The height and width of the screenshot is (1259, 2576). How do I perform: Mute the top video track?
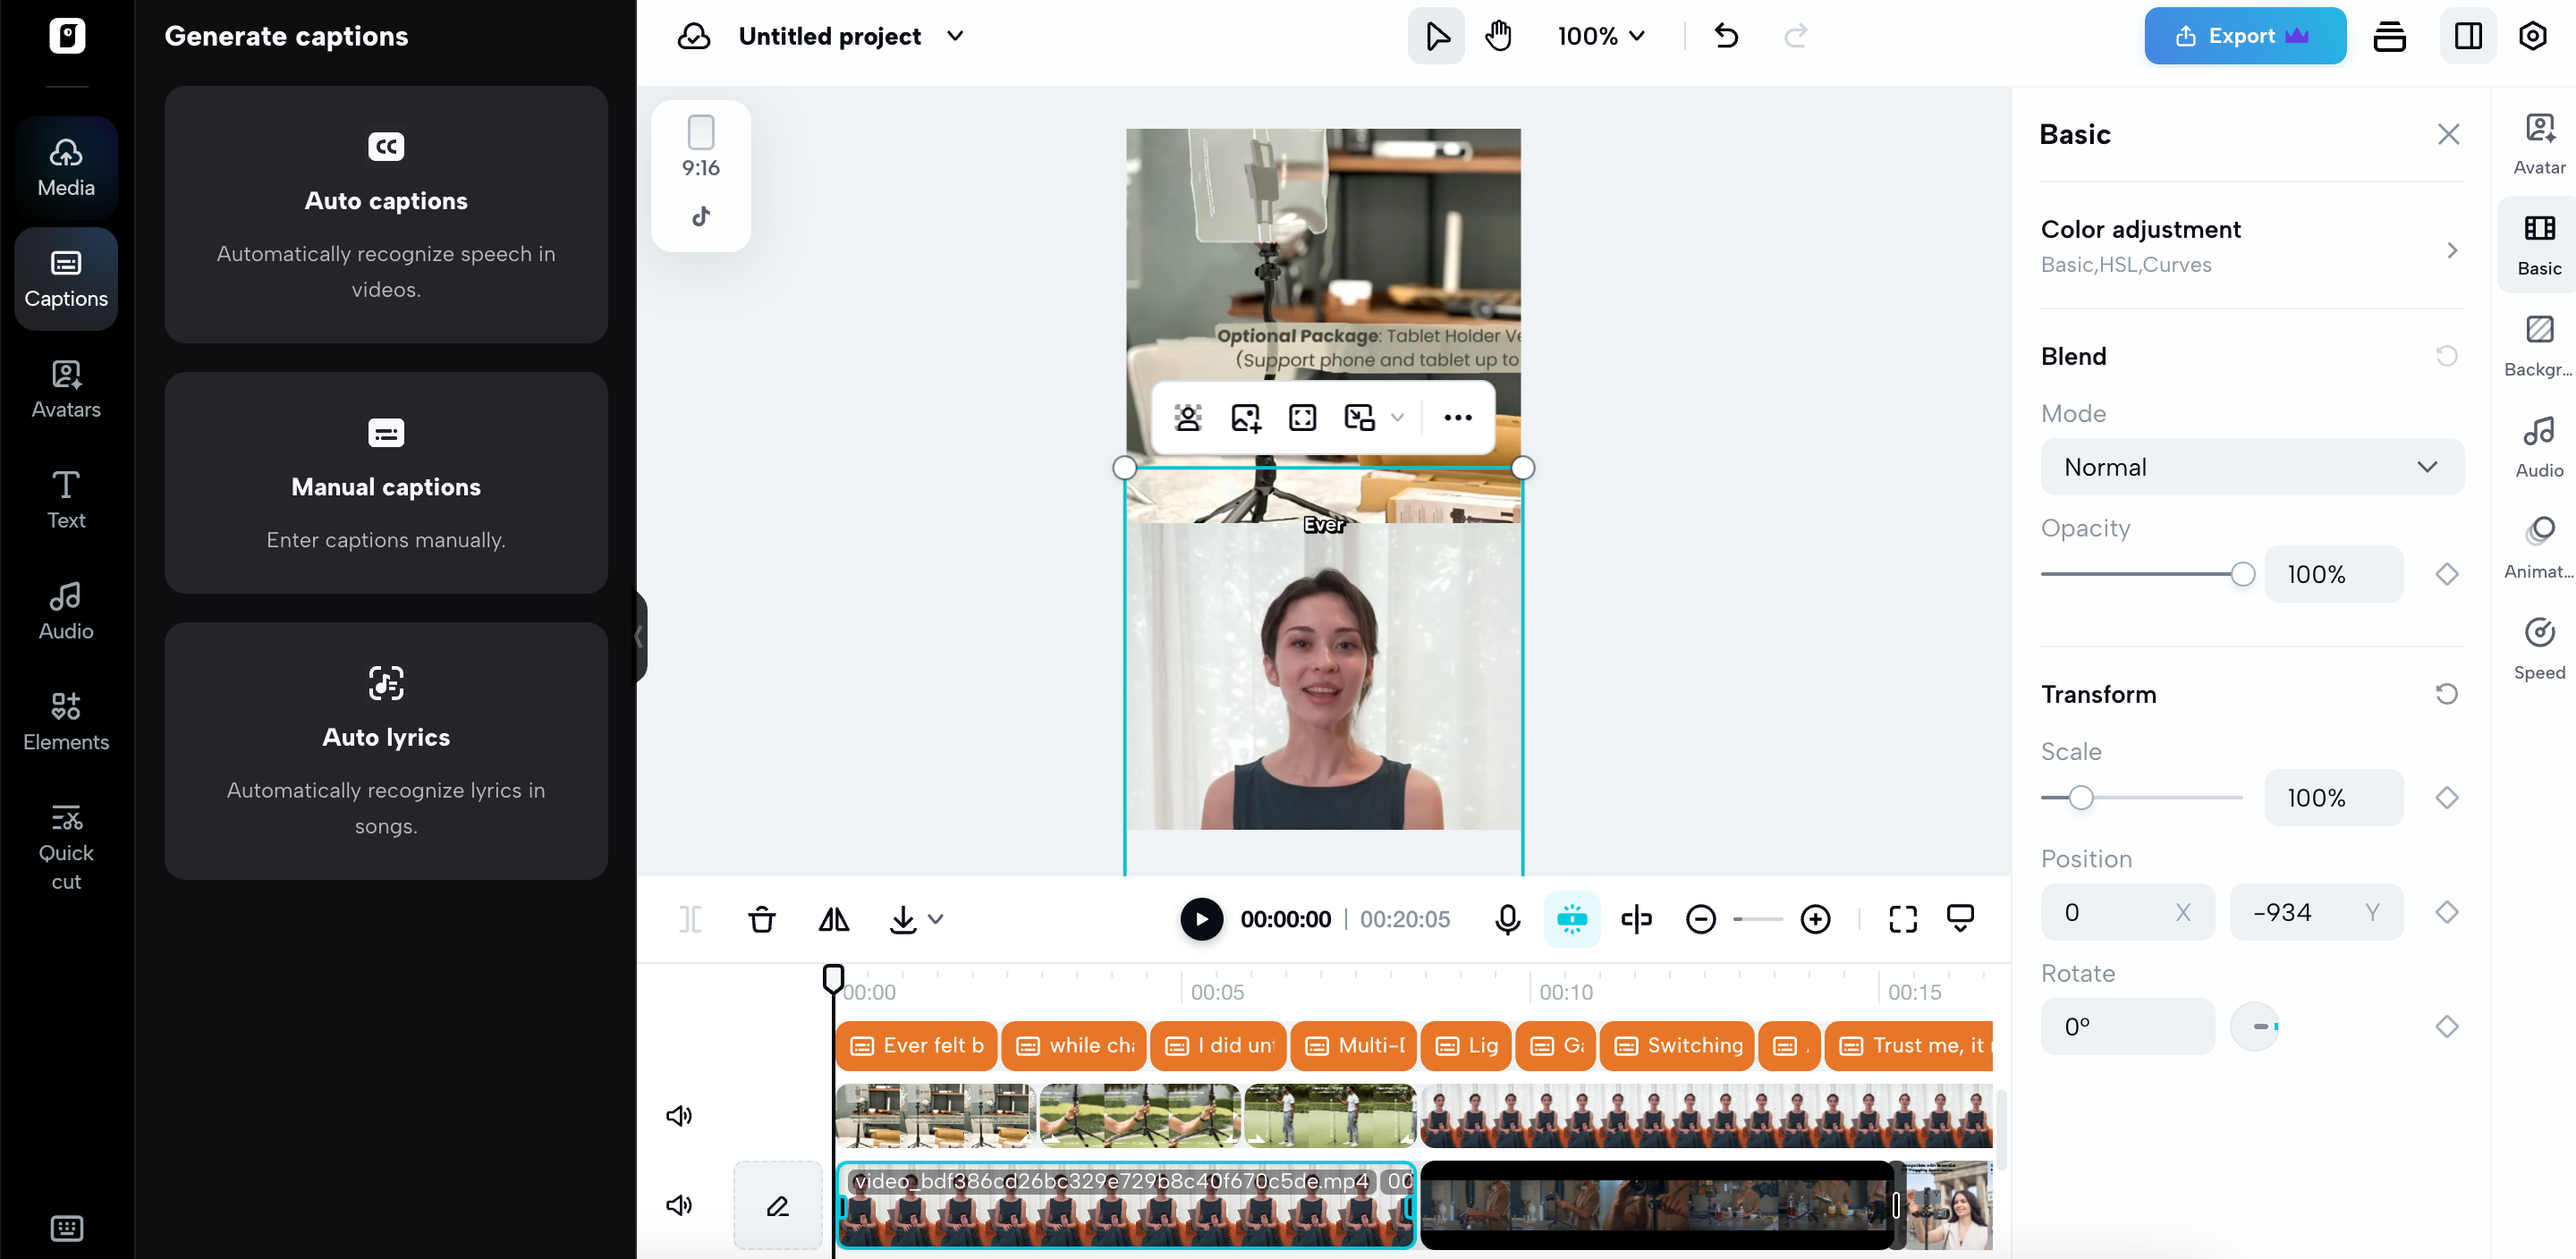[679, 1115]
